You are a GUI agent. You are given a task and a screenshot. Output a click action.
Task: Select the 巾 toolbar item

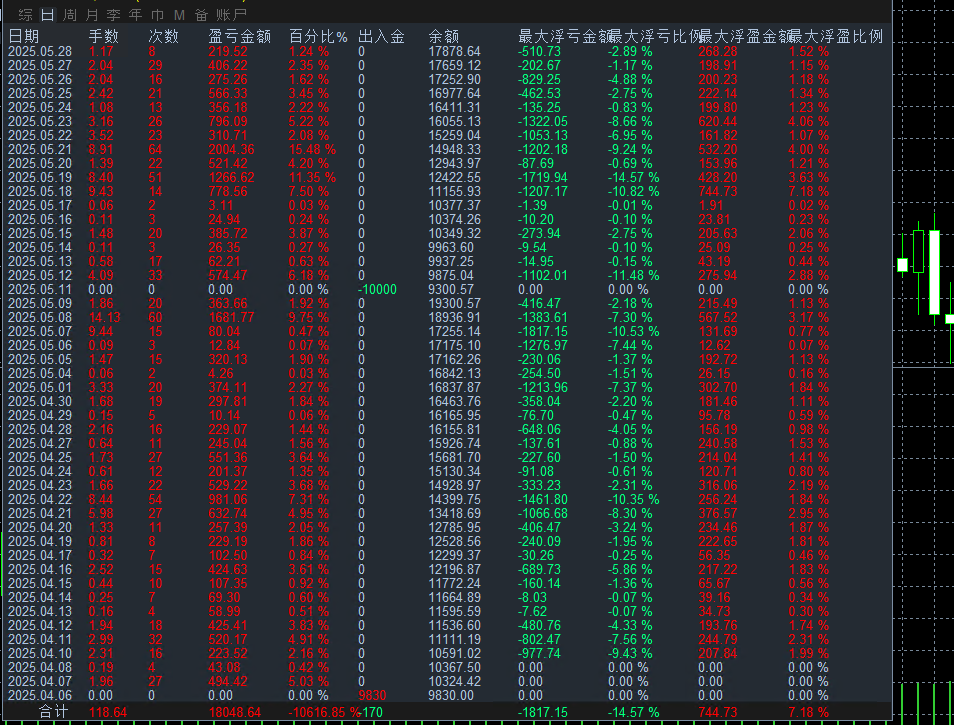click(x=157, y=14)
